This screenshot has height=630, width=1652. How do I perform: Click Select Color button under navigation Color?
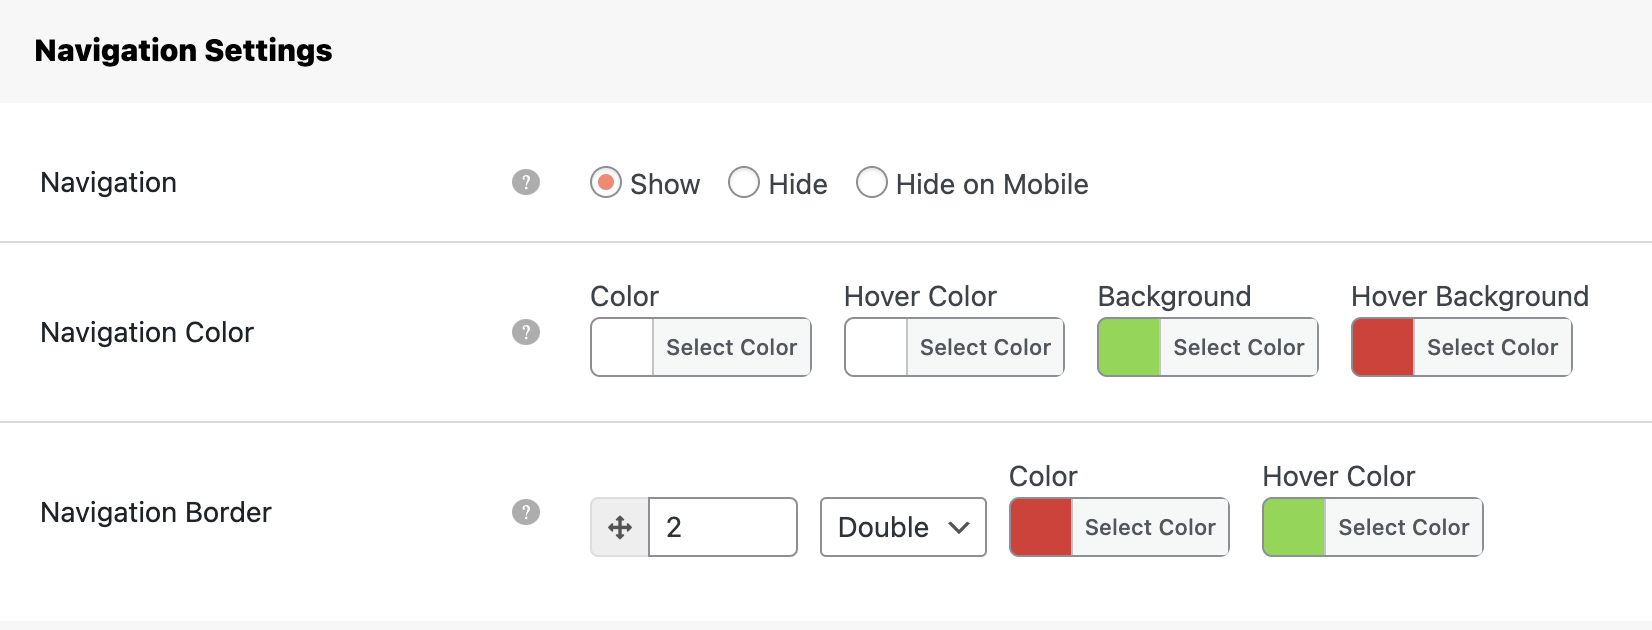pos(731,347)
